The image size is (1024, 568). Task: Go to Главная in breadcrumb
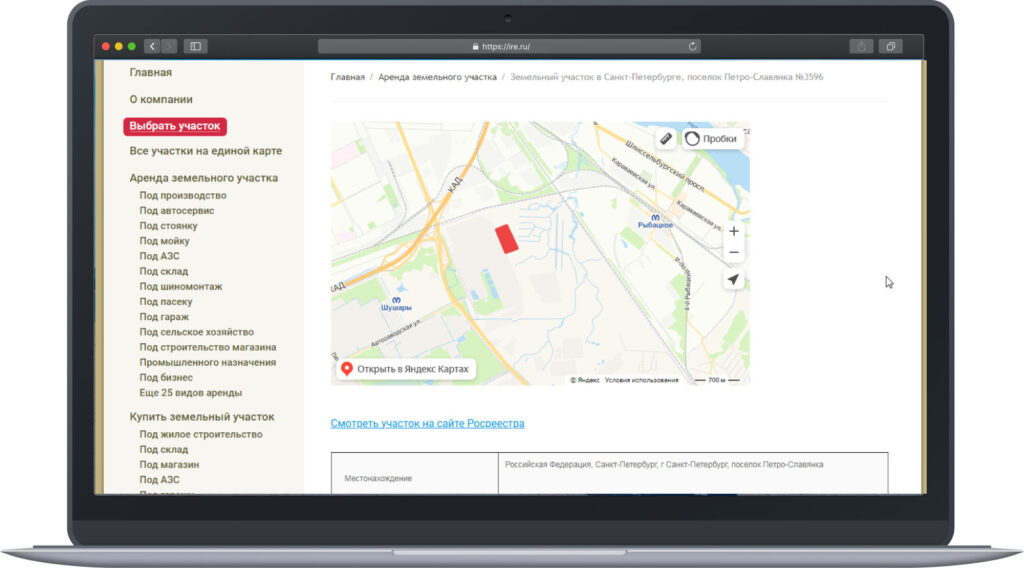(x=347, y=77)
